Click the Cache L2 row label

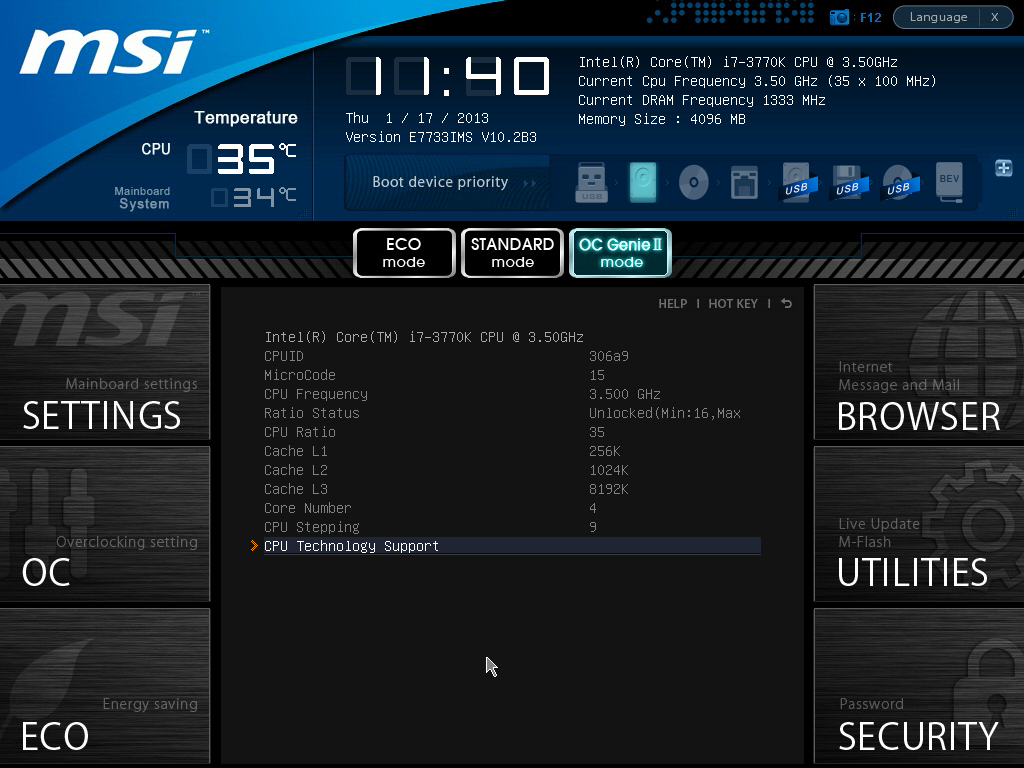(x=296, y=470)
